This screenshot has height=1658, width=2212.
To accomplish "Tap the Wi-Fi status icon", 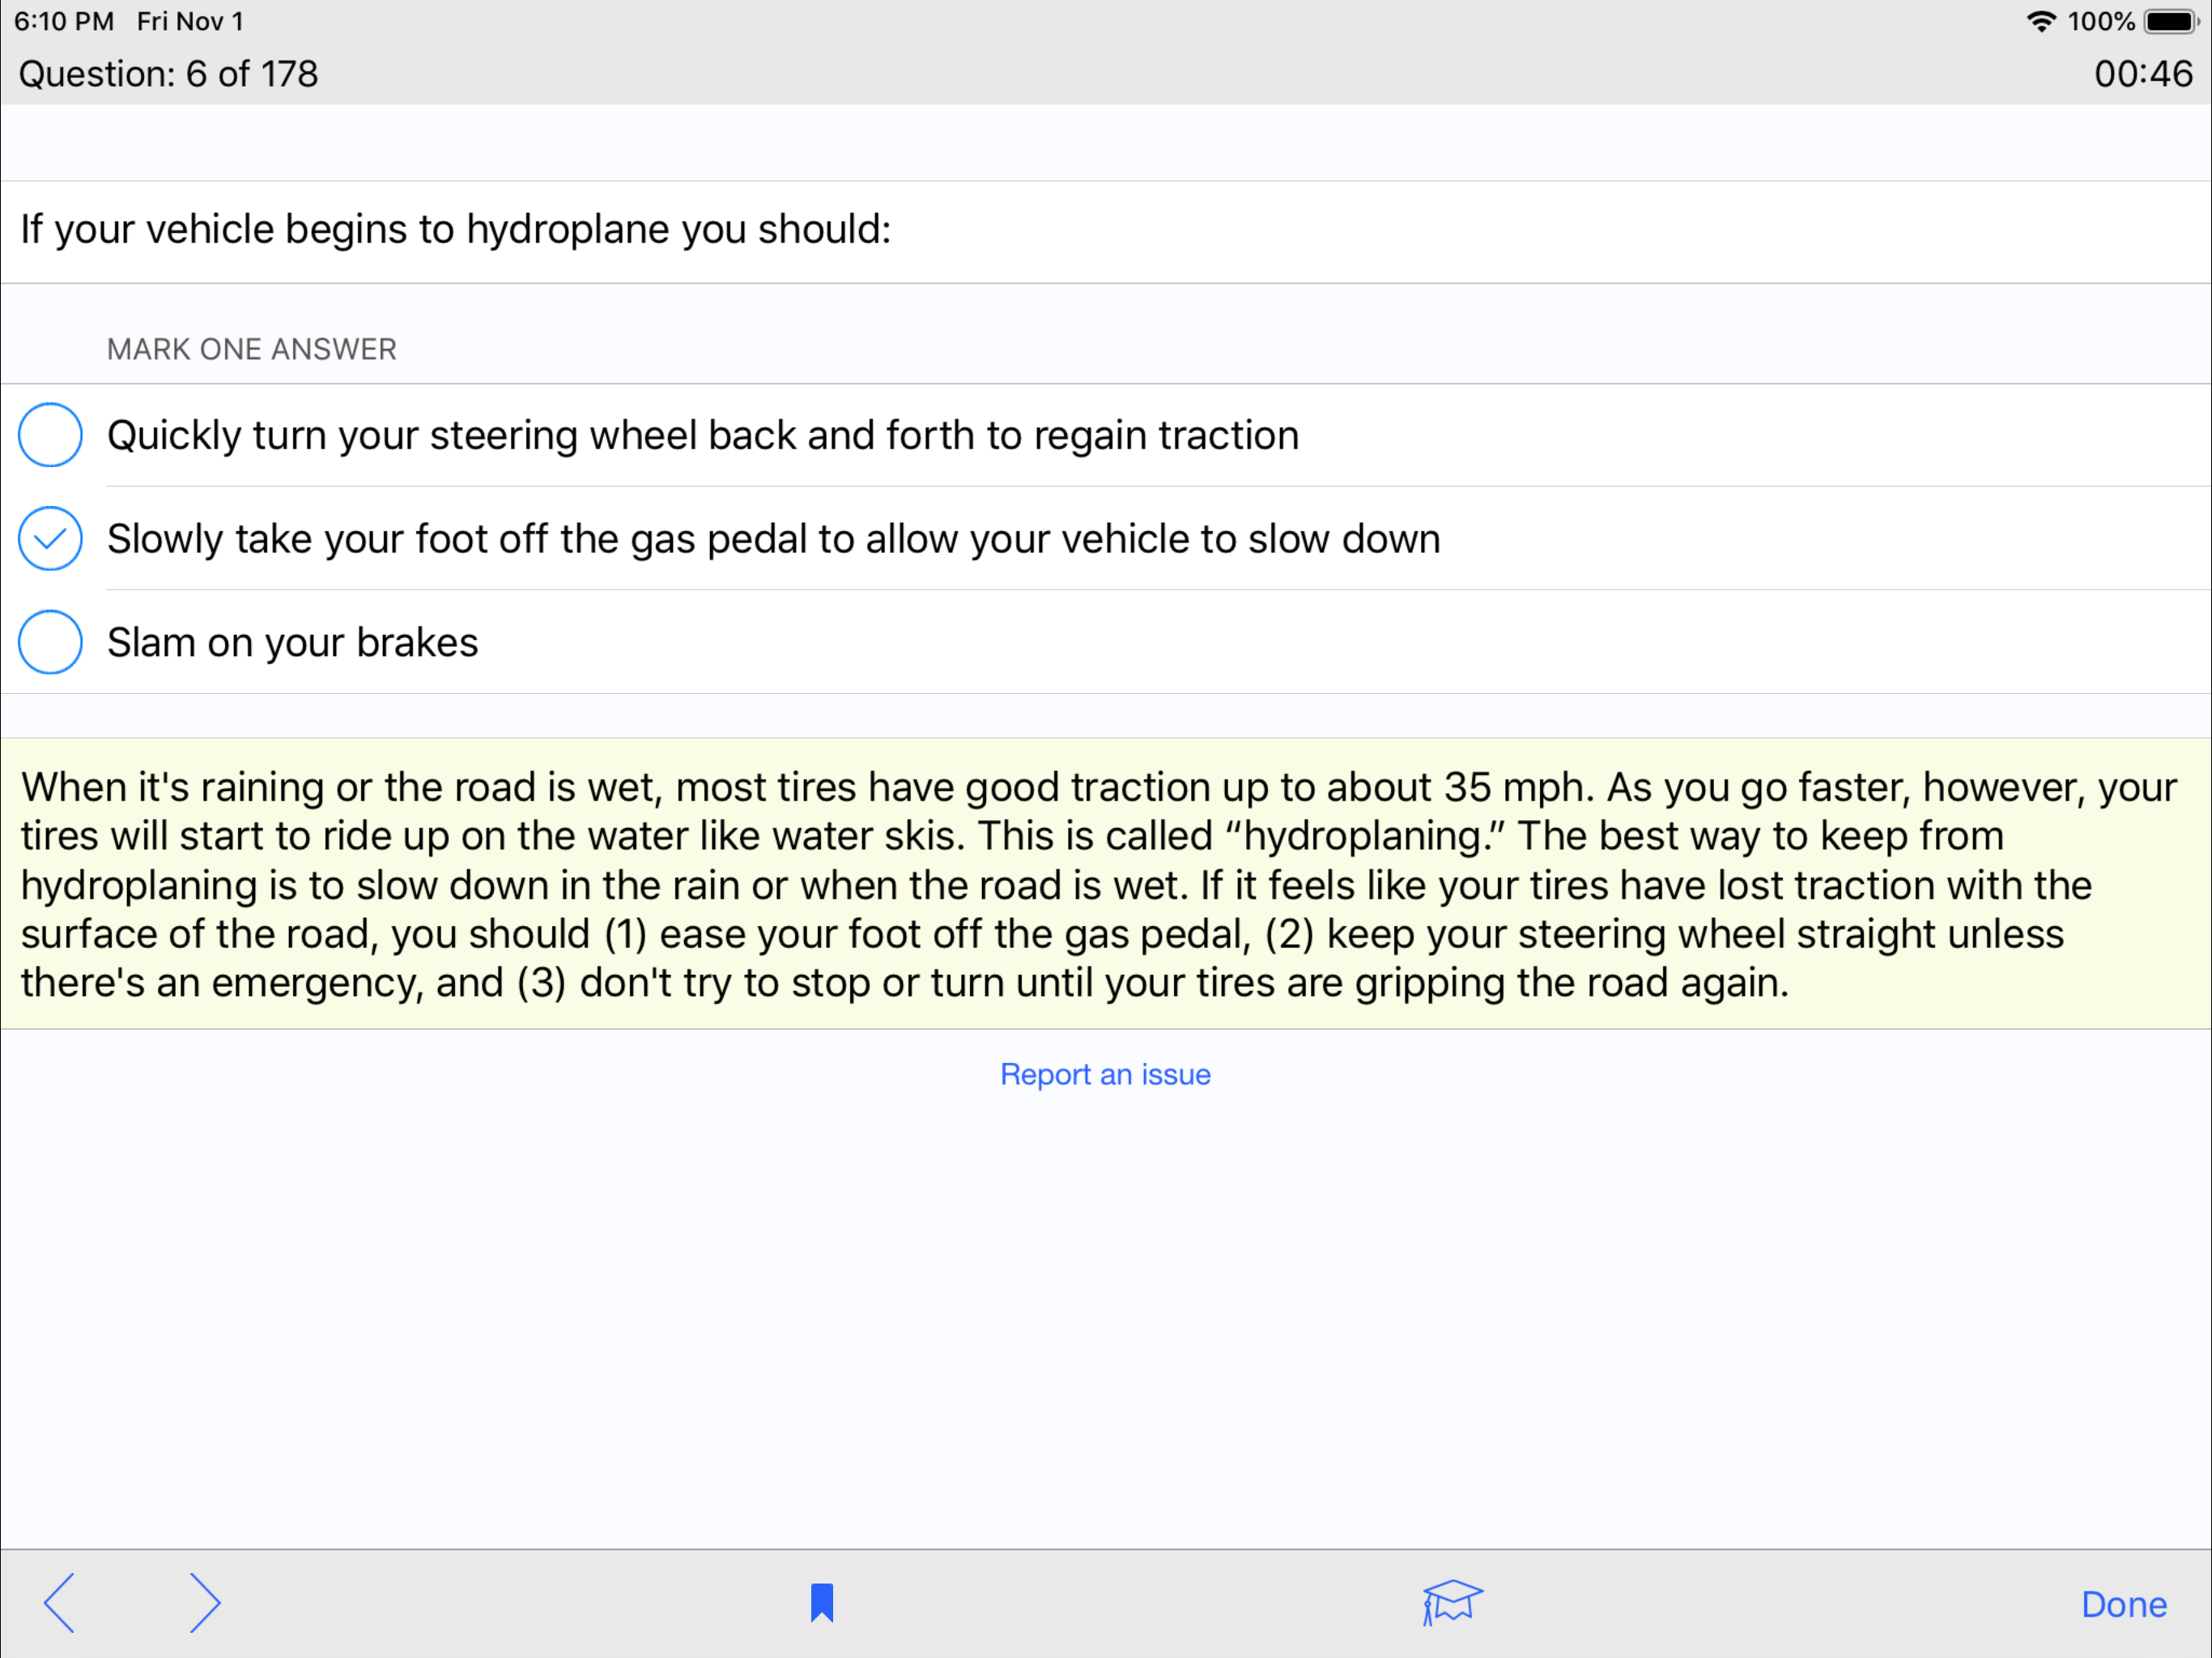I will pyautogui.click(x=2040, y=21).
